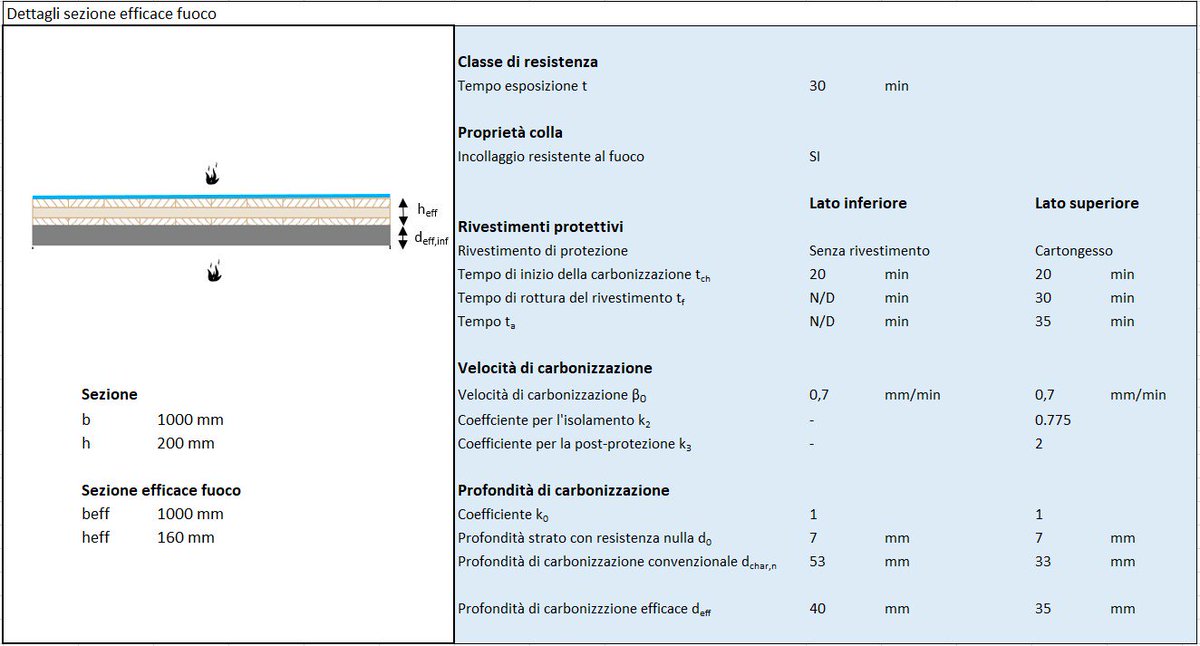Select the 'Proprietà colla' heading
The image size is (1200, 646).
[x=510, y=132]
